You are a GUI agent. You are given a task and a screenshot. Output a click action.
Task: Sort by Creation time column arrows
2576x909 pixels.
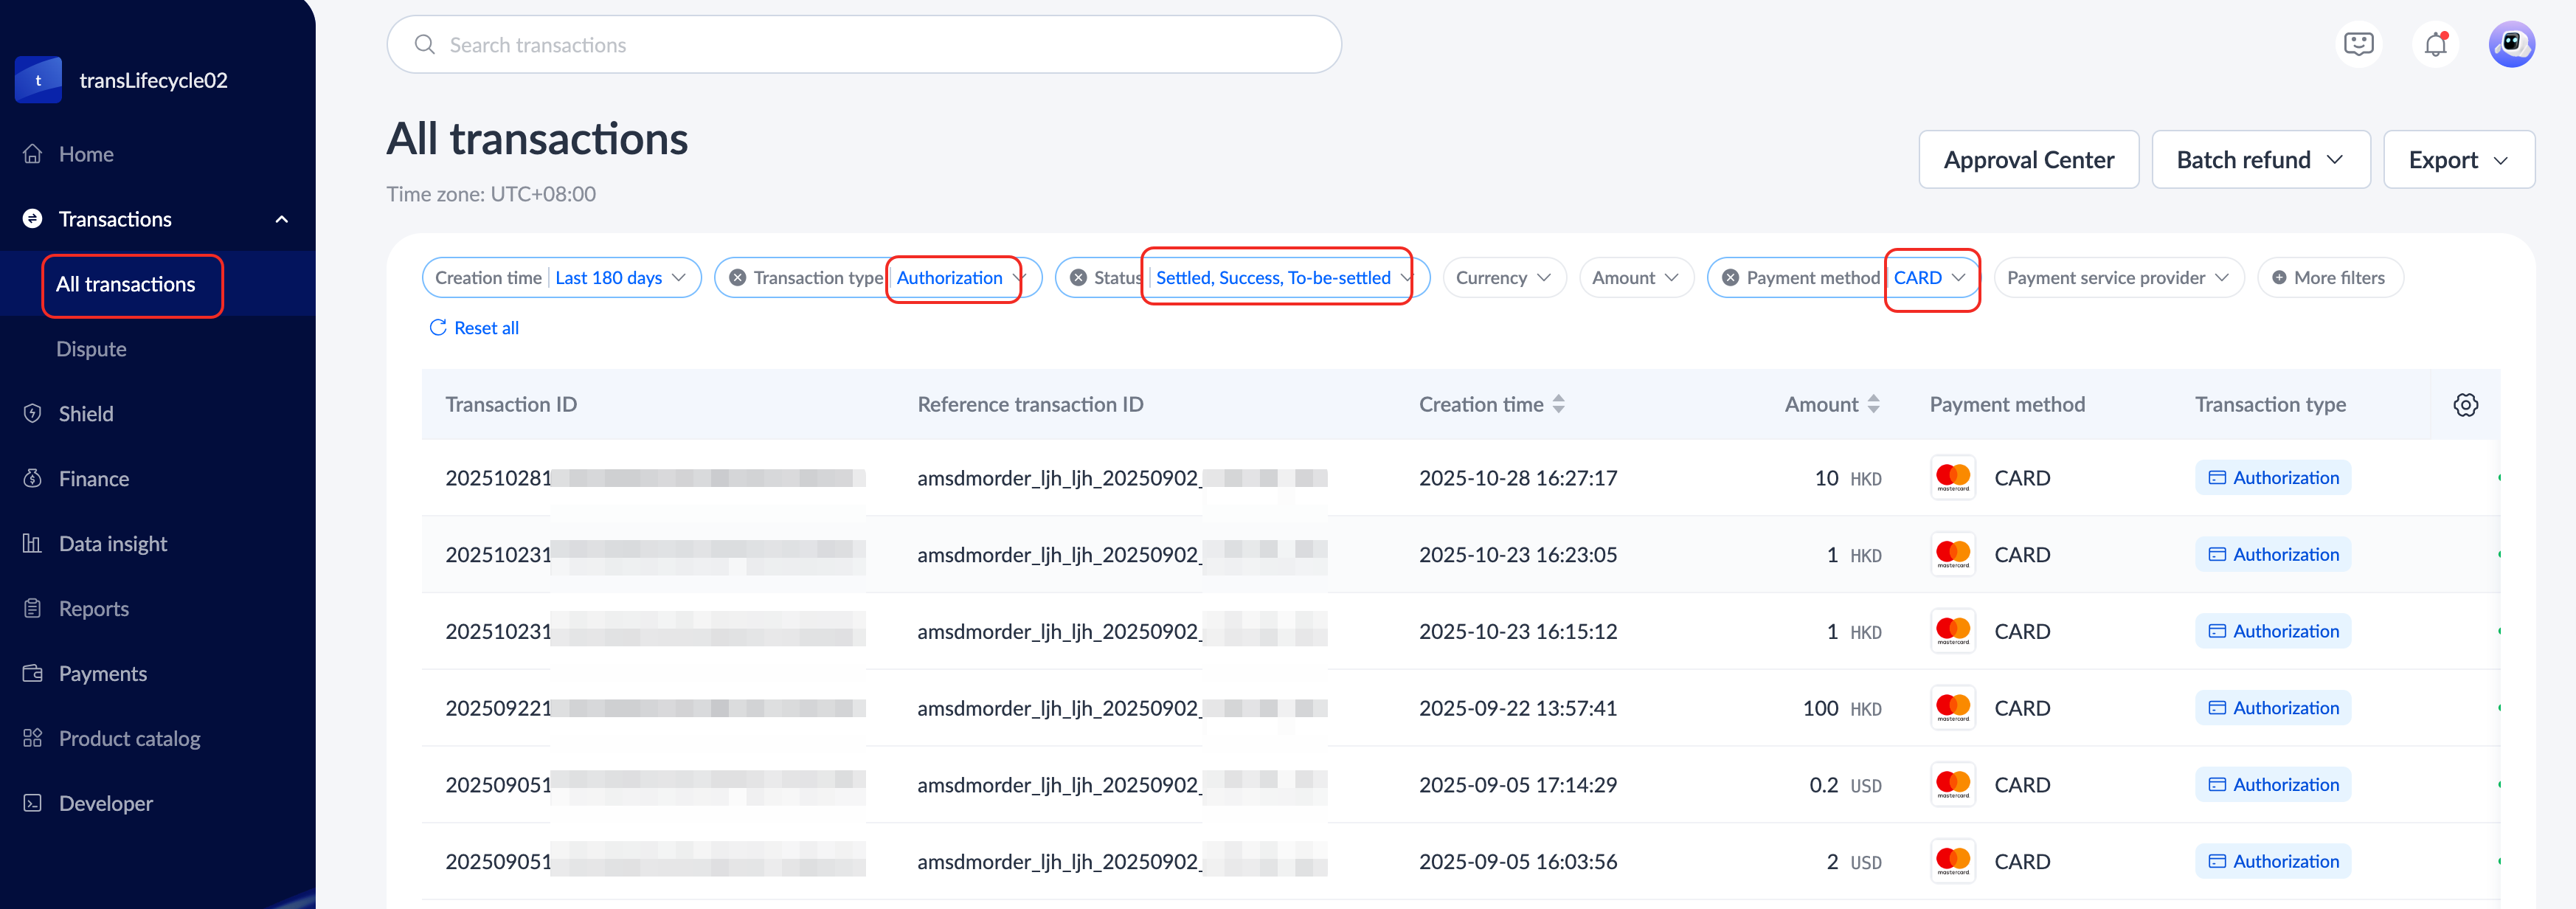1558,405
